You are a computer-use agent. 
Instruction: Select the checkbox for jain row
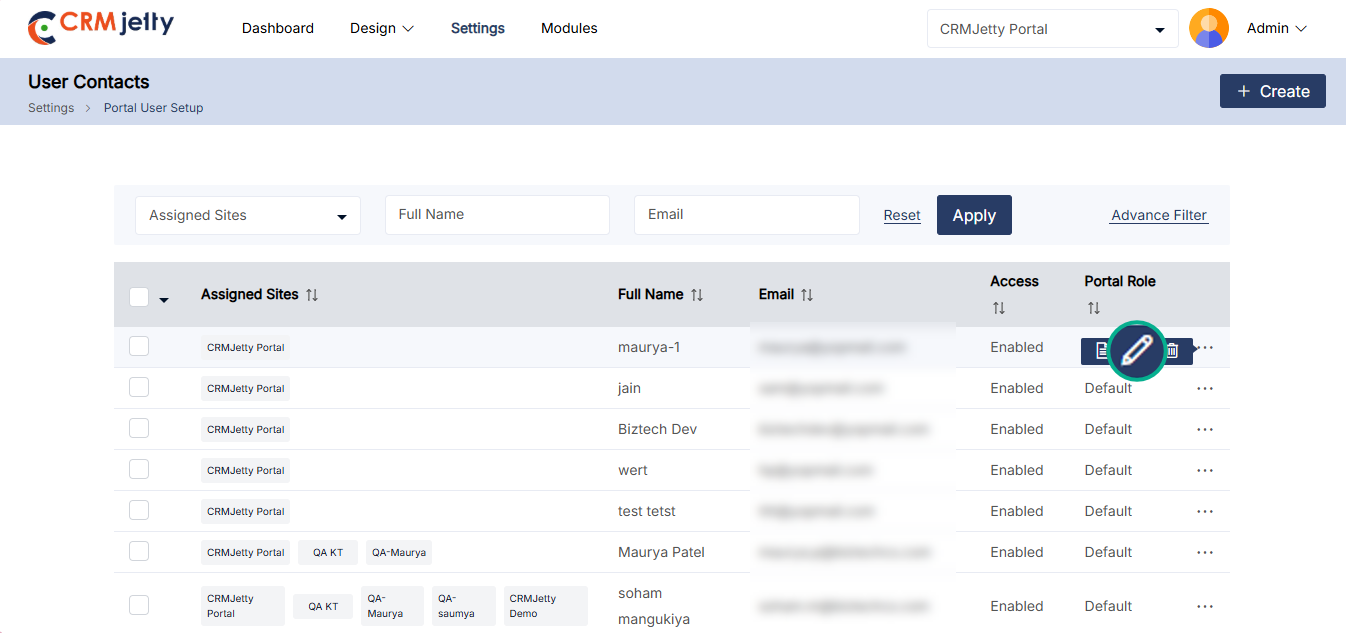(x=139, y=388)
